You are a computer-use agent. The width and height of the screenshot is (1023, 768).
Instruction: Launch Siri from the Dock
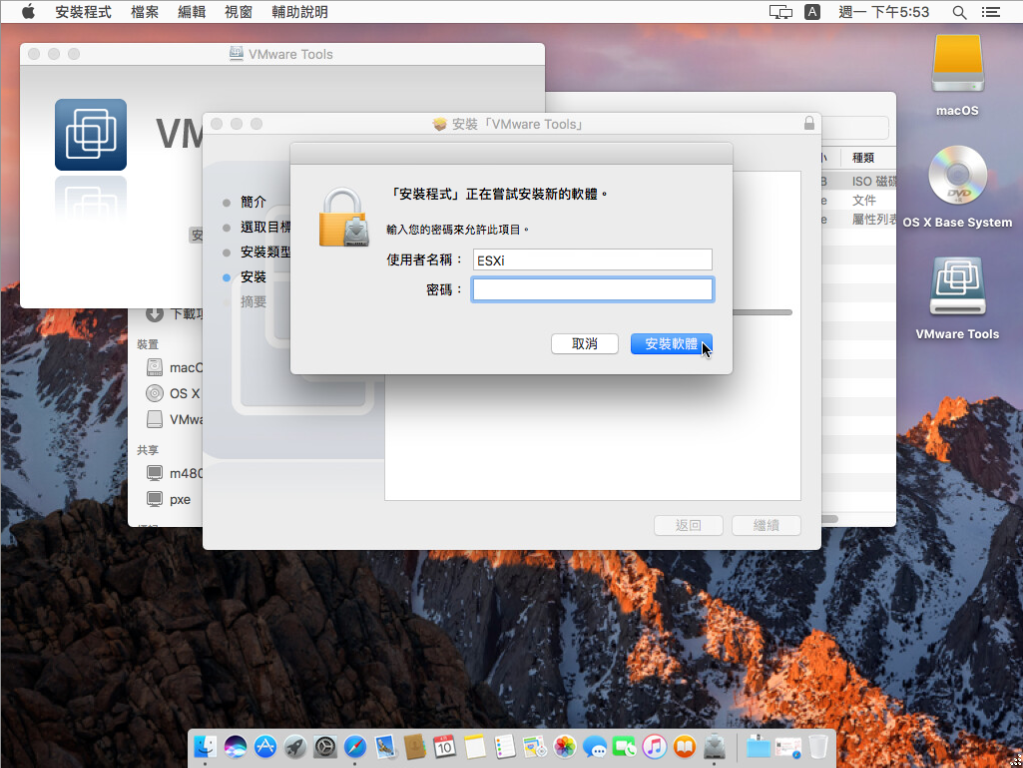click(236, 746)
